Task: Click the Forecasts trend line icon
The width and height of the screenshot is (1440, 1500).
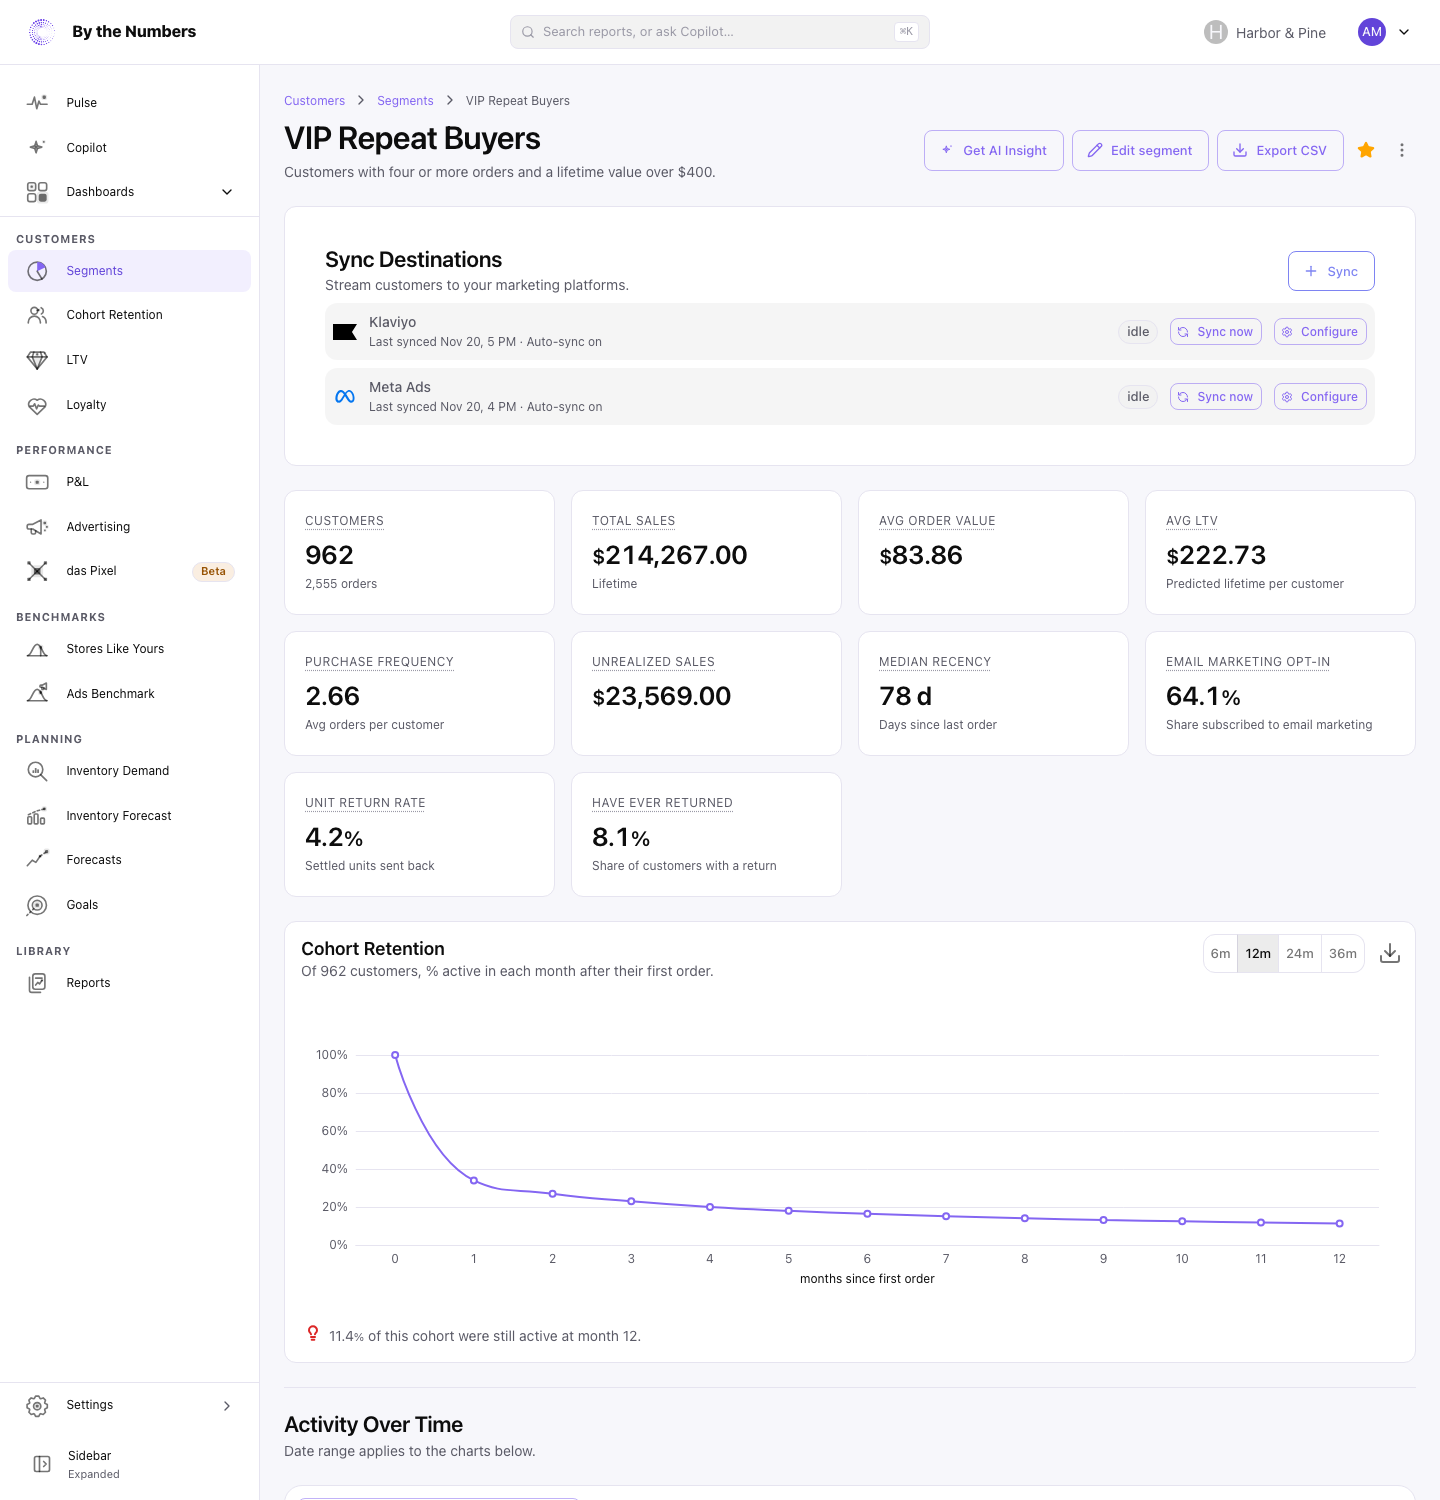Action: coord(37,860)
